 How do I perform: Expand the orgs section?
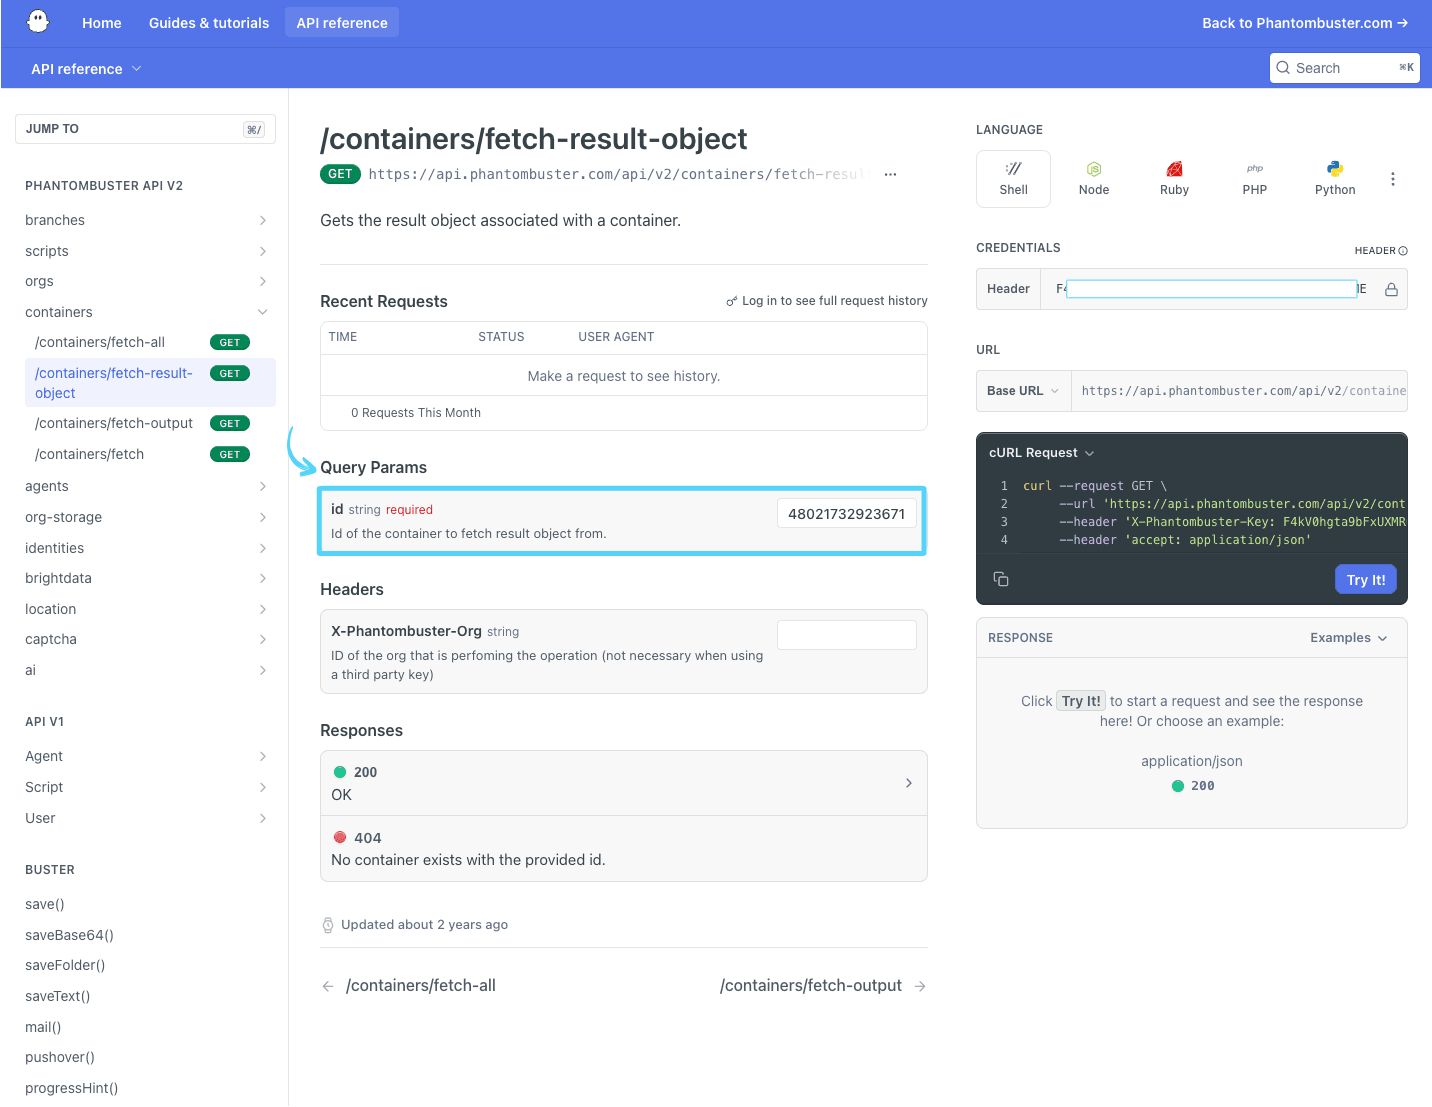click(x=263, y=281)
